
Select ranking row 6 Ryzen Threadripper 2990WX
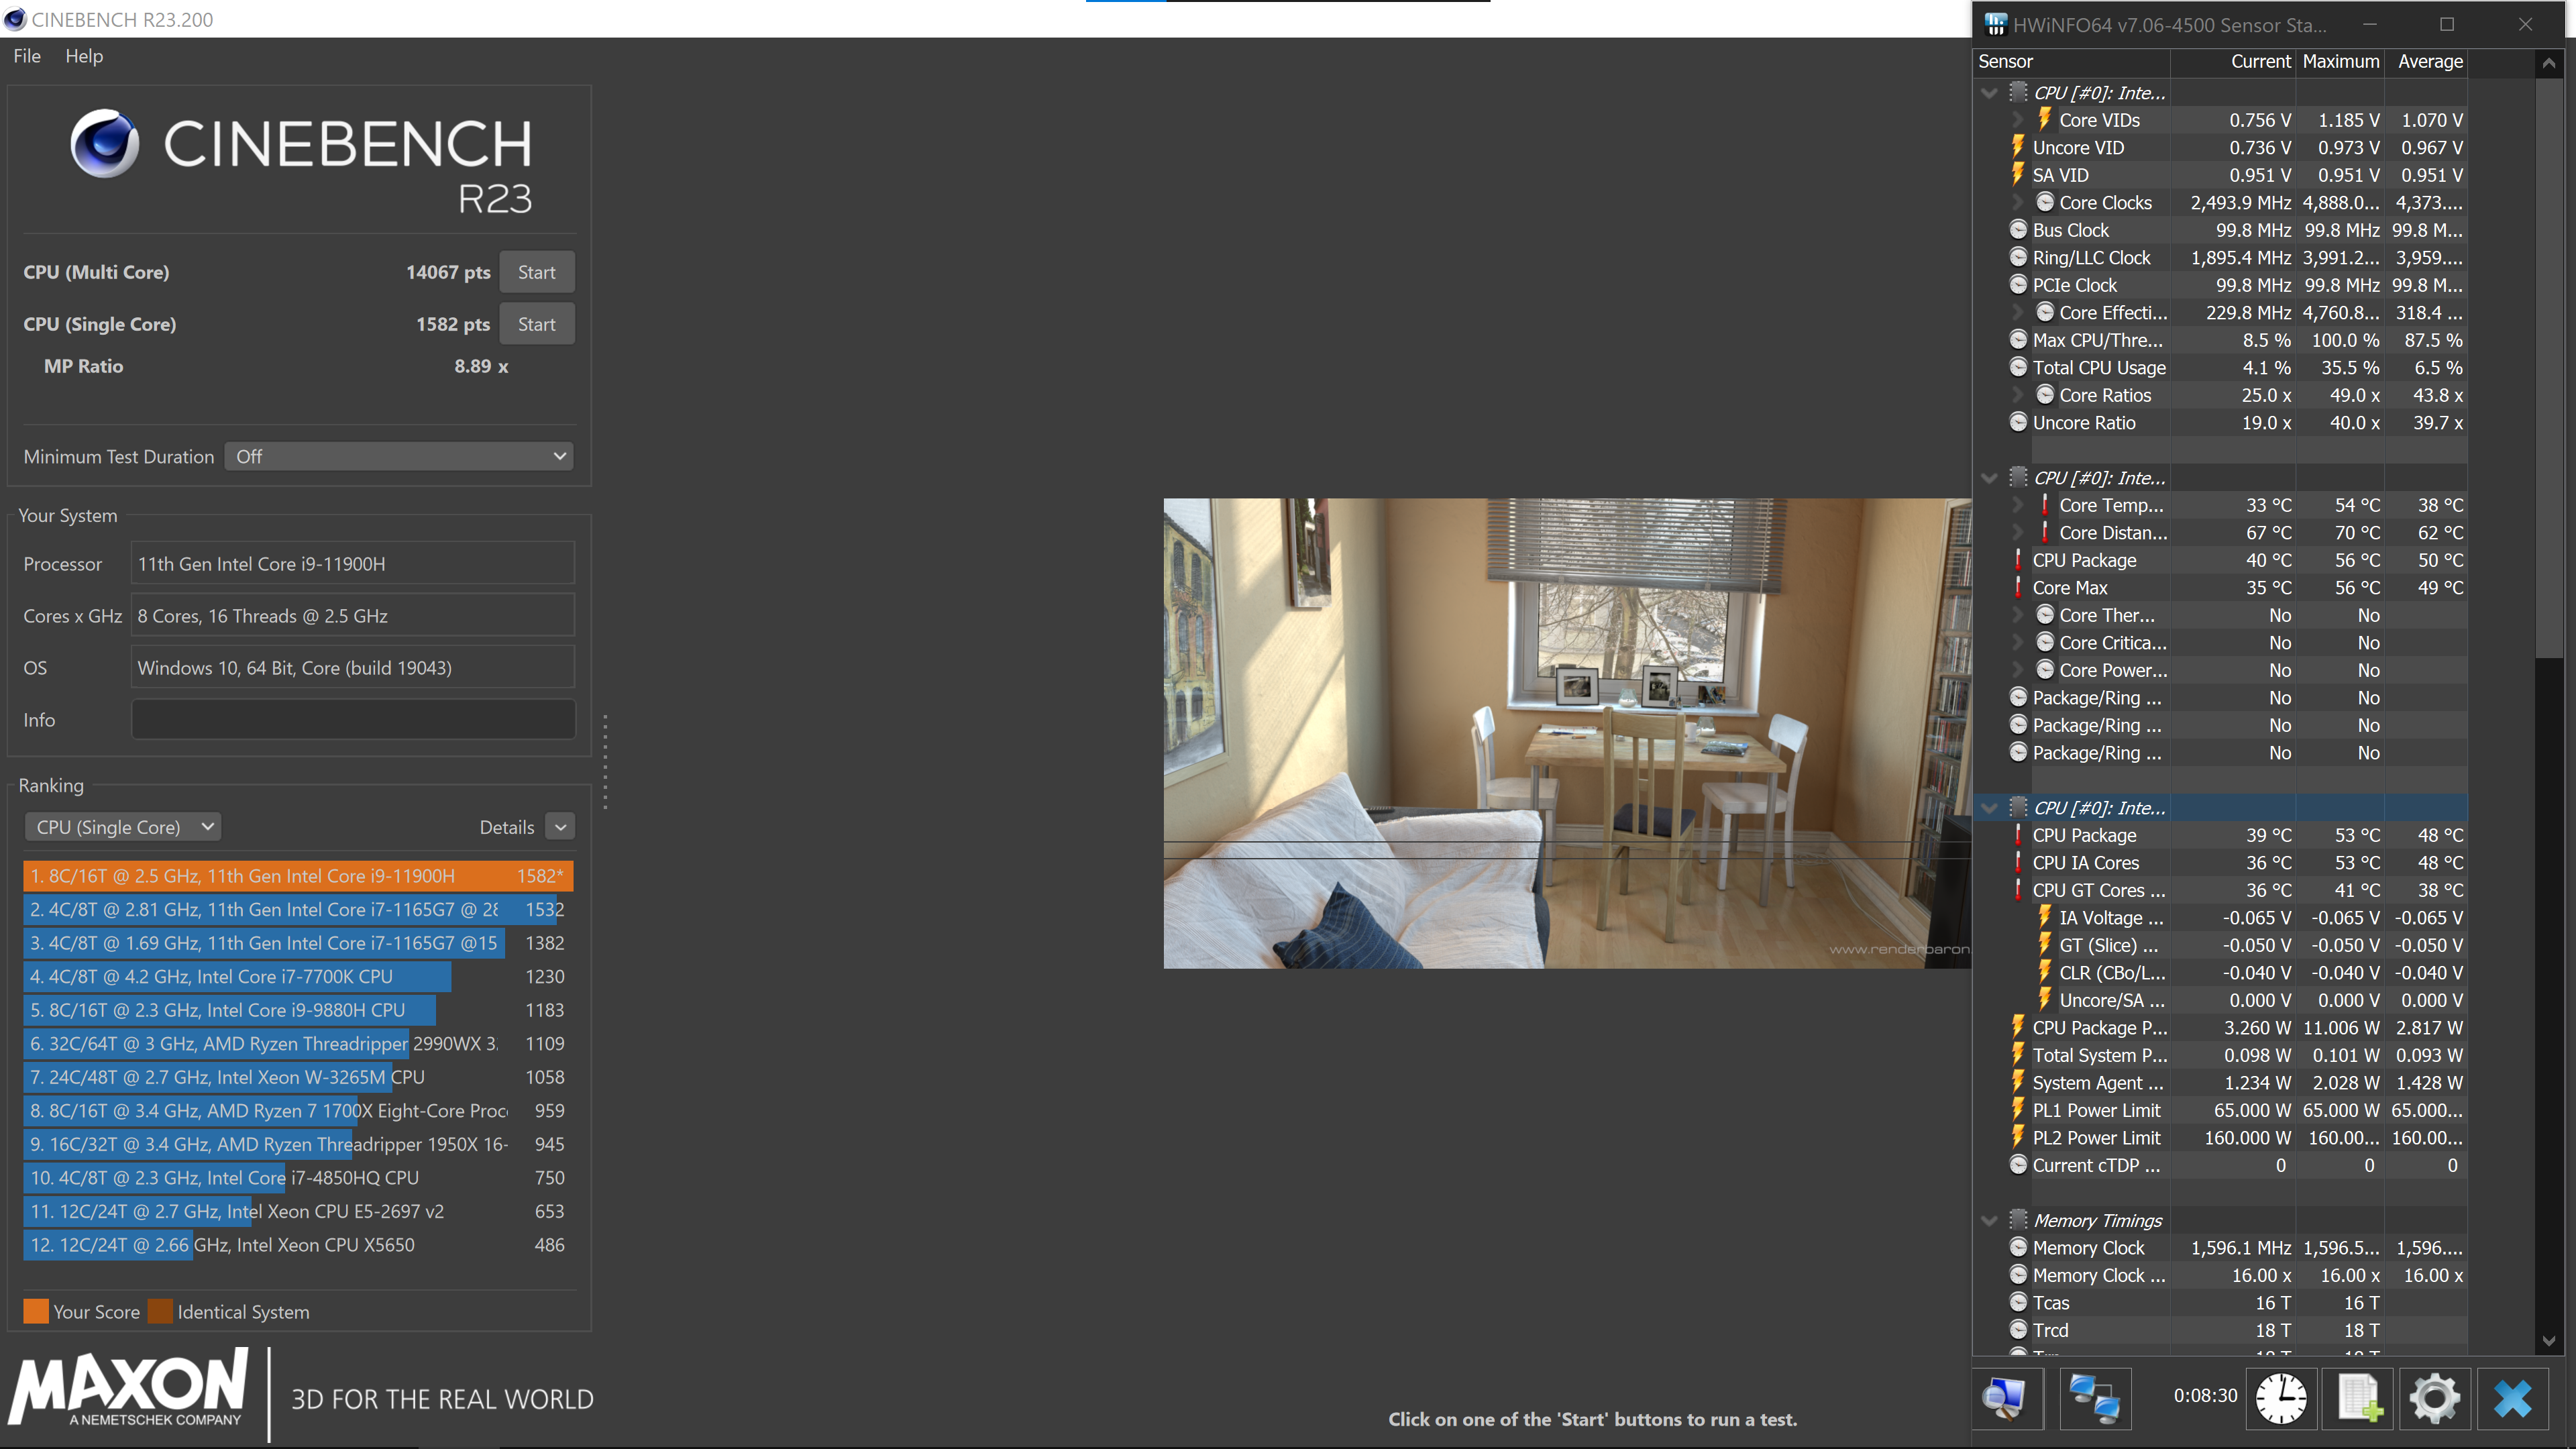click(x=298, y=1043)
